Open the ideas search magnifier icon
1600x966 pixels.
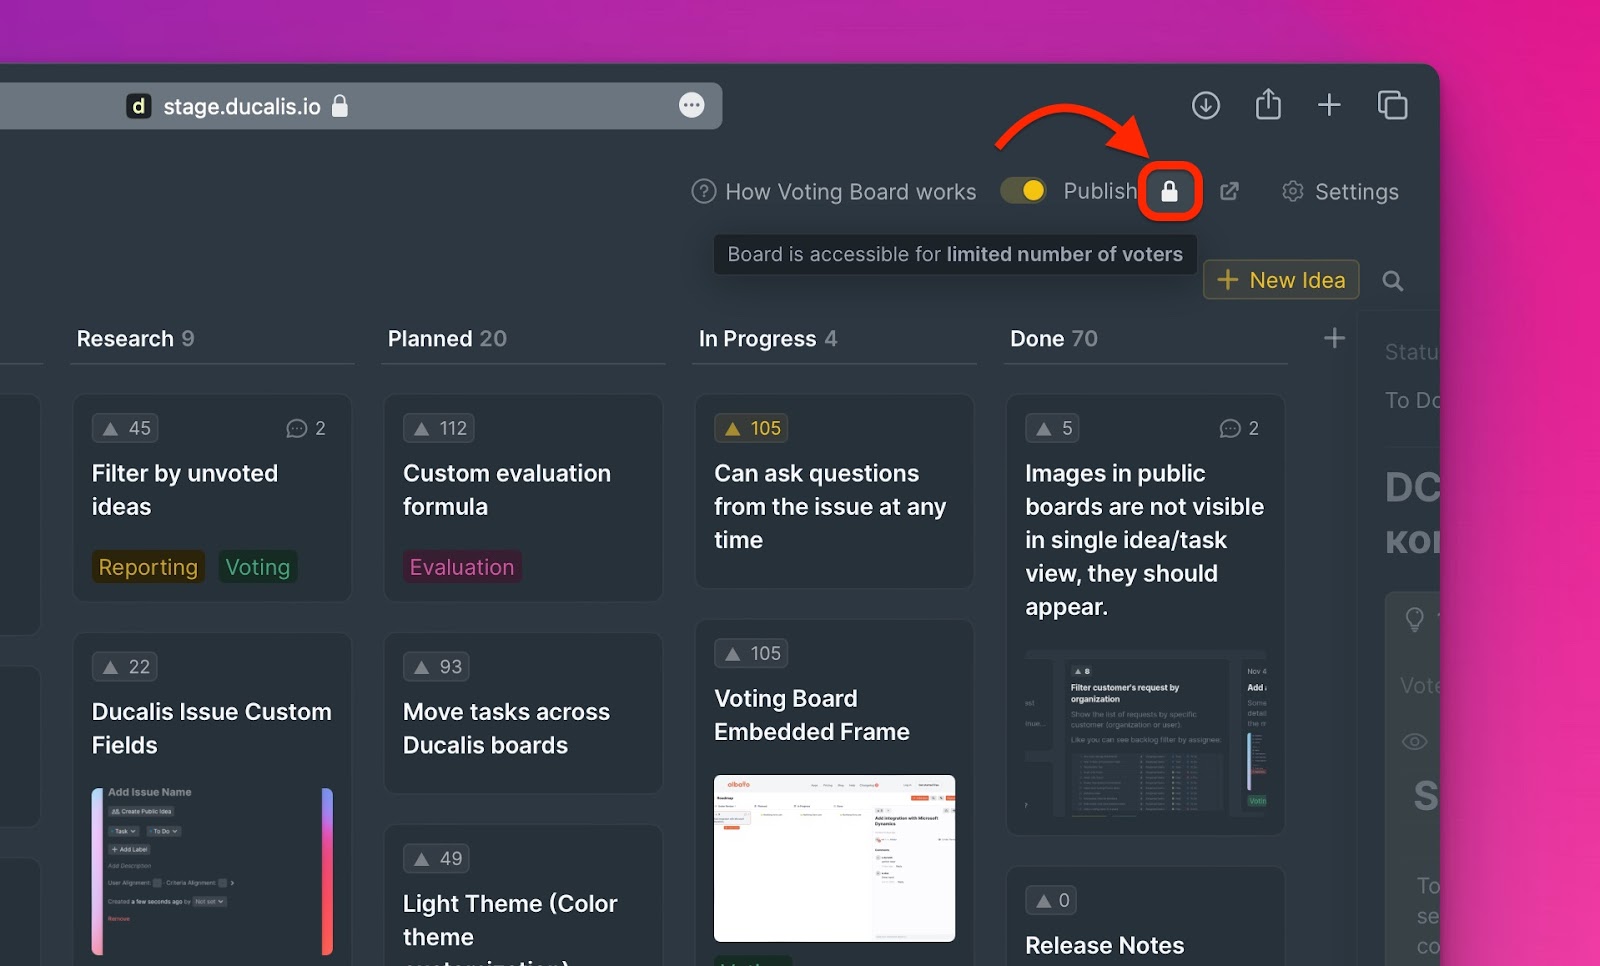(1392, 281)
